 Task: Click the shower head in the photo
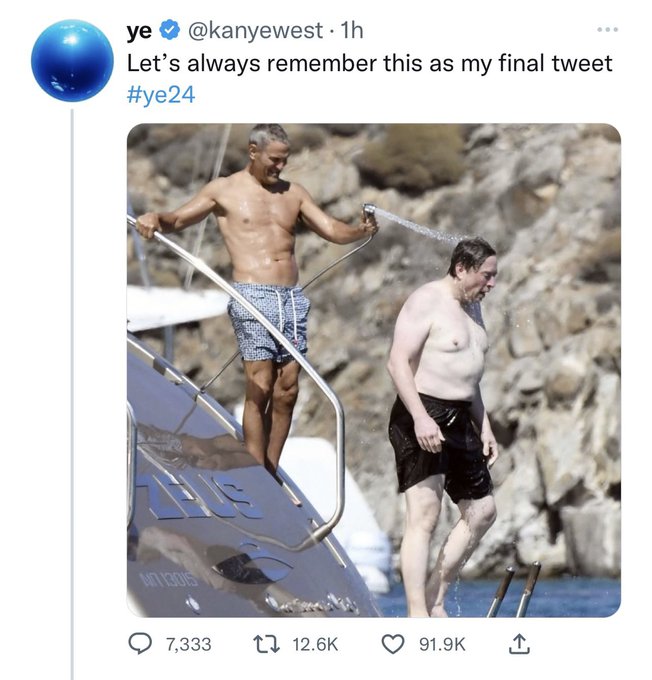click(x=369, y=211)
